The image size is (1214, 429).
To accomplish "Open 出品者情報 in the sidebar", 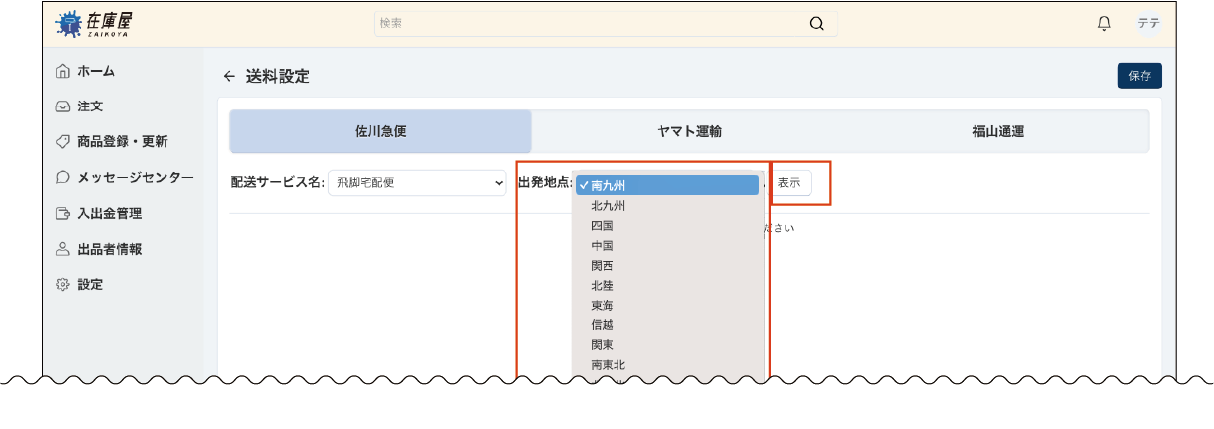I will tap(109, 249).
